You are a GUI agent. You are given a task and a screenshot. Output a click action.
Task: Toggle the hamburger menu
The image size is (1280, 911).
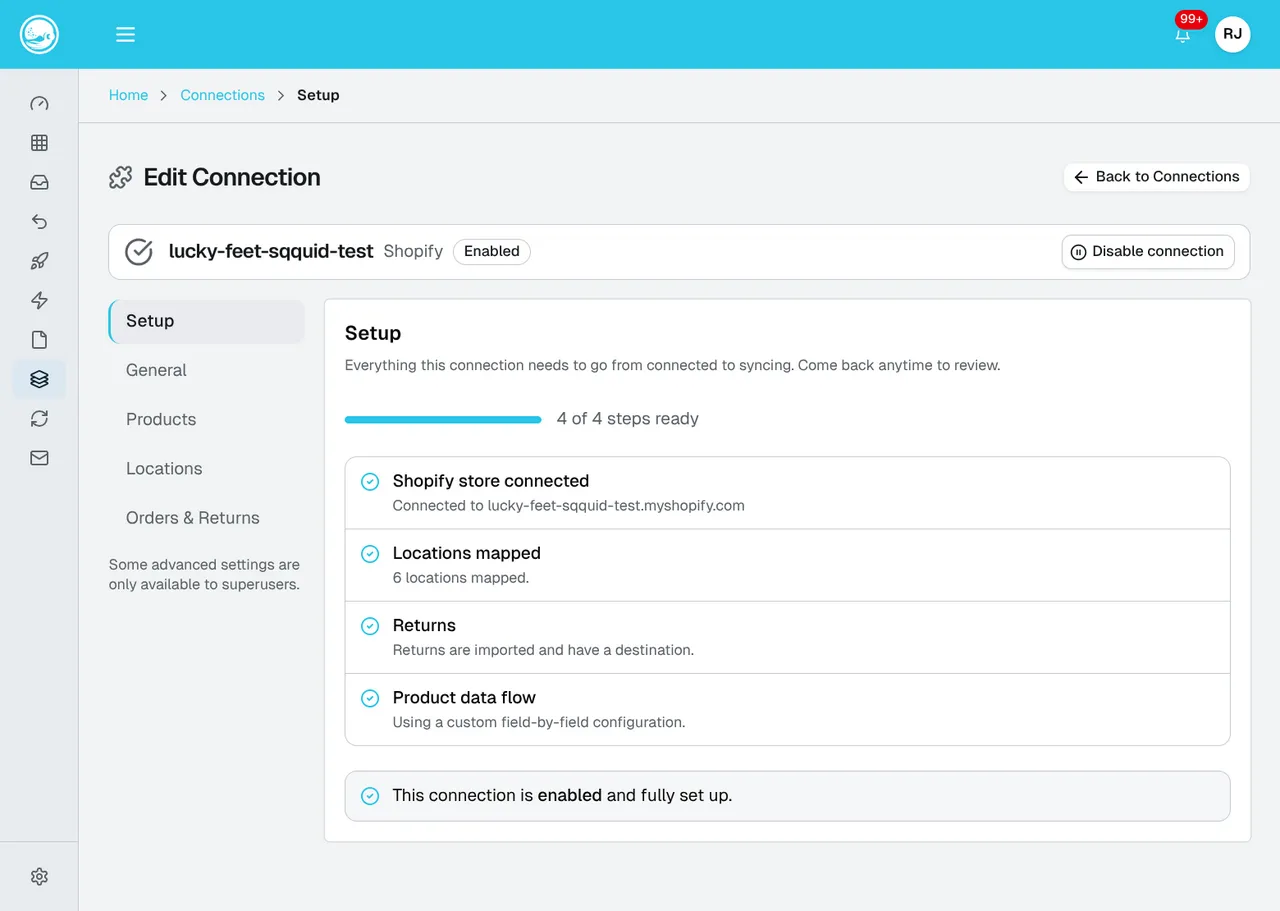point(125,34)
